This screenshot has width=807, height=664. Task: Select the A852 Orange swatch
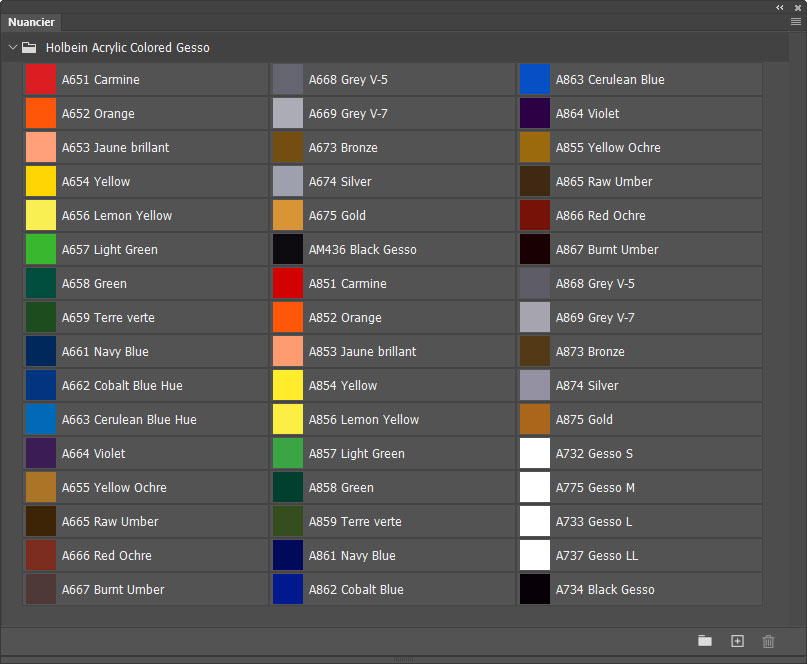pyautogui.click(x=288, y=318)
